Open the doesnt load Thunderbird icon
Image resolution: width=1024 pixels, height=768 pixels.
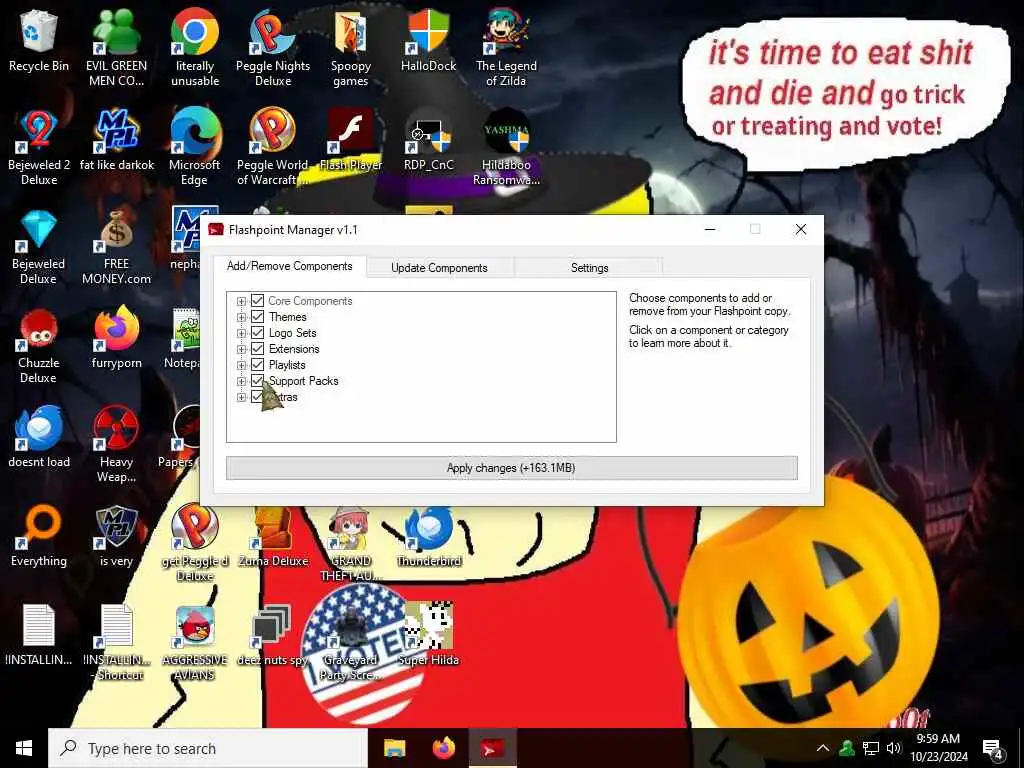(39, 438)
